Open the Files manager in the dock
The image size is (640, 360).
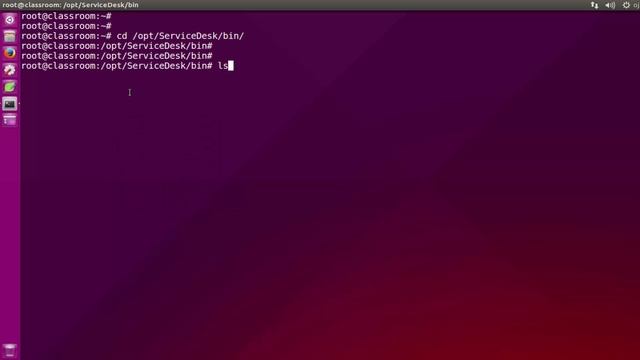pyautogui.click(x=9, y=36)
